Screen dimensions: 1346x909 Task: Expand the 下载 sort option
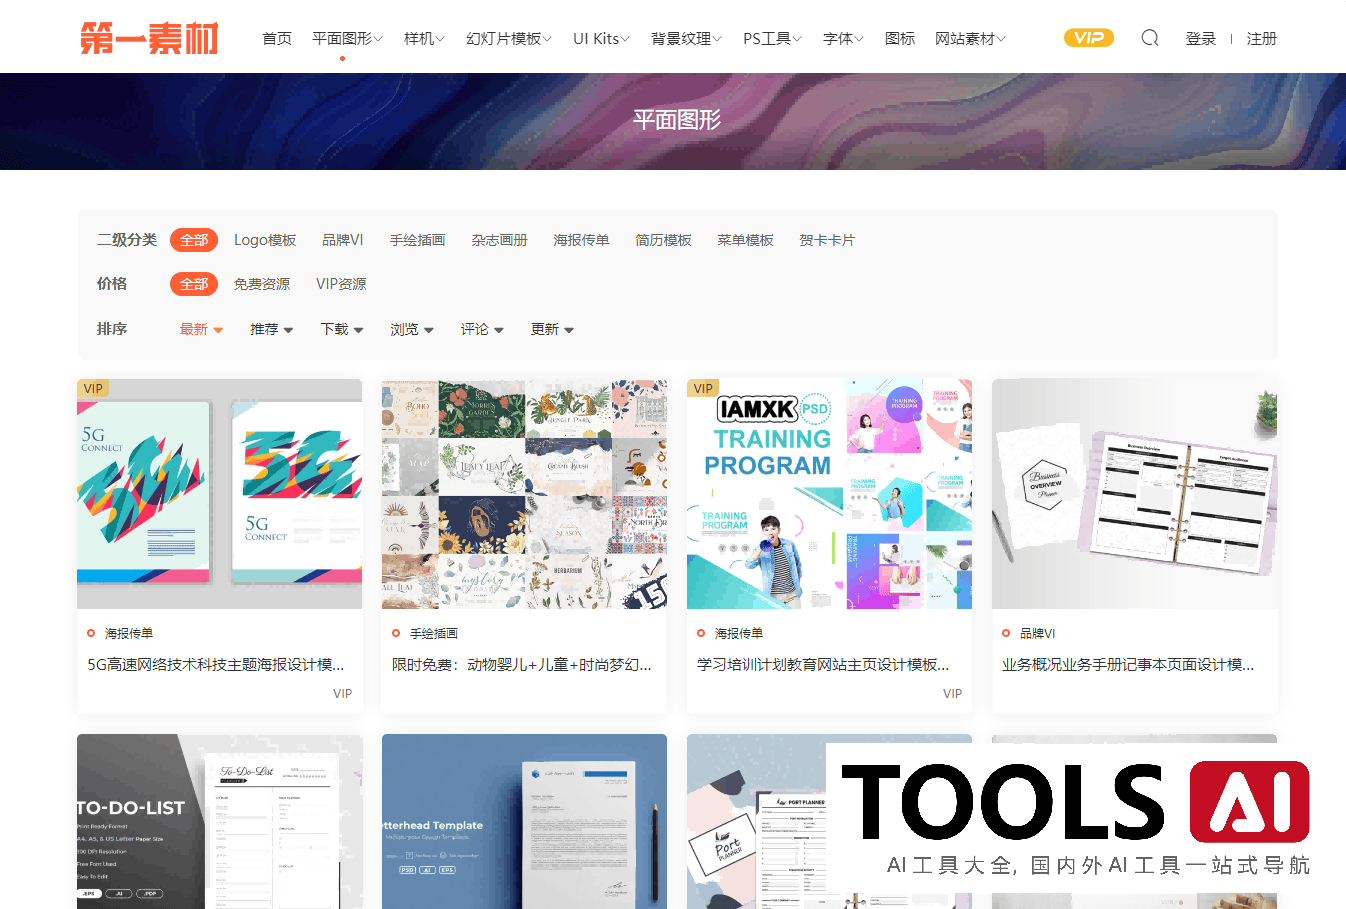(341, 329)
